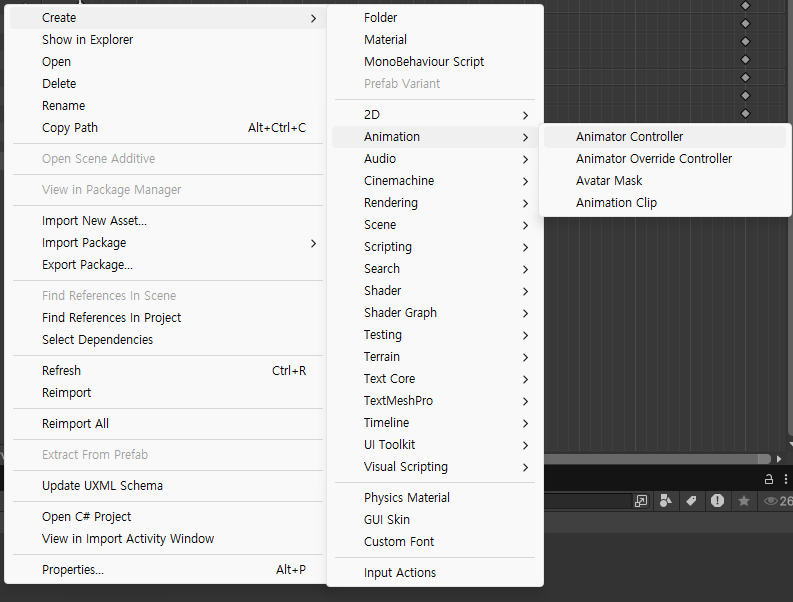Open the search by type filter
Viewport: 793px width, 602px height.
(666, 501)
